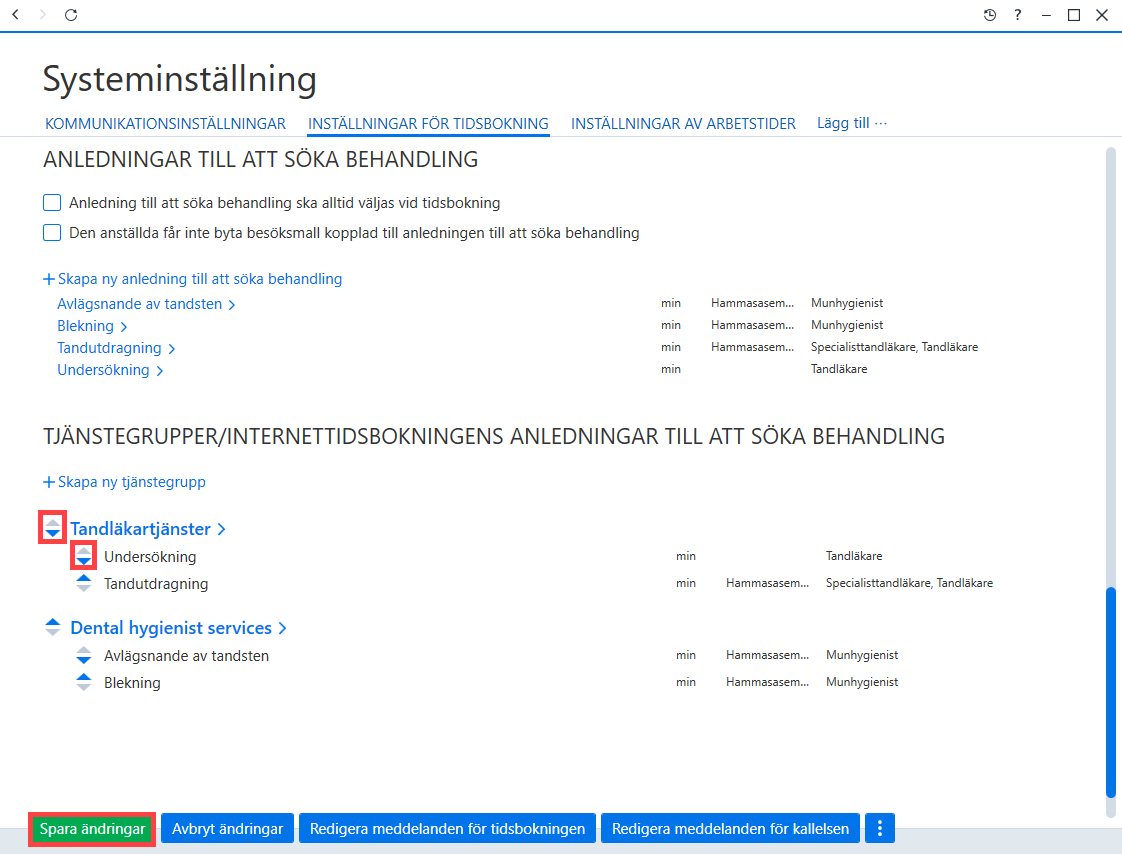Switch to Kommunikationsinställningar tab
The height and width of the screenshot is (854, 1122).
tap(165, 124)
